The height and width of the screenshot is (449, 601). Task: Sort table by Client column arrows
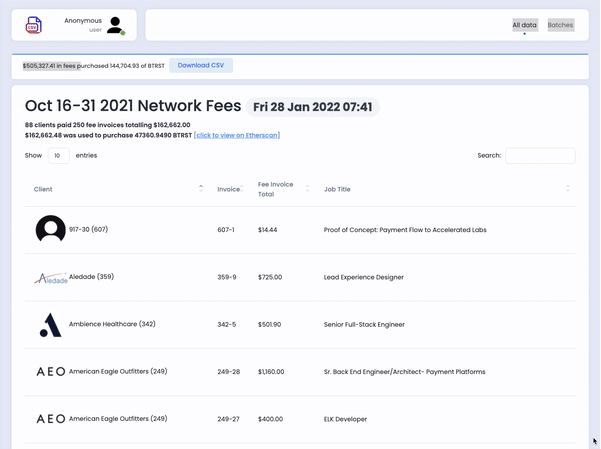(x=201, y=188)
